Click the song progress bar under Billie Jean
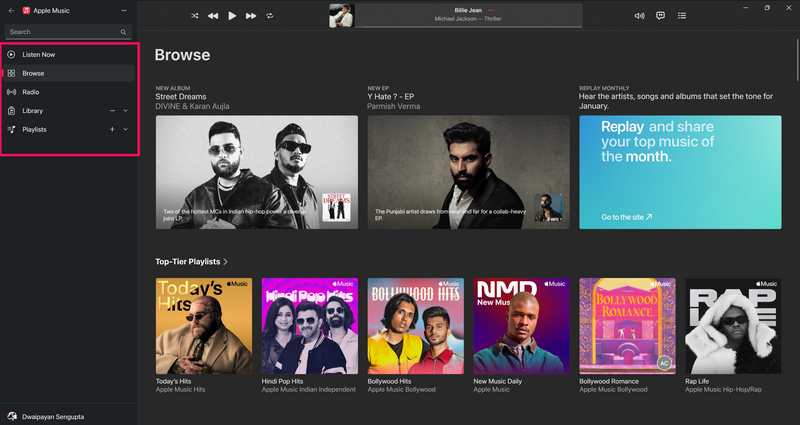The height and width of the screenshot is (425, 800). 468,27
